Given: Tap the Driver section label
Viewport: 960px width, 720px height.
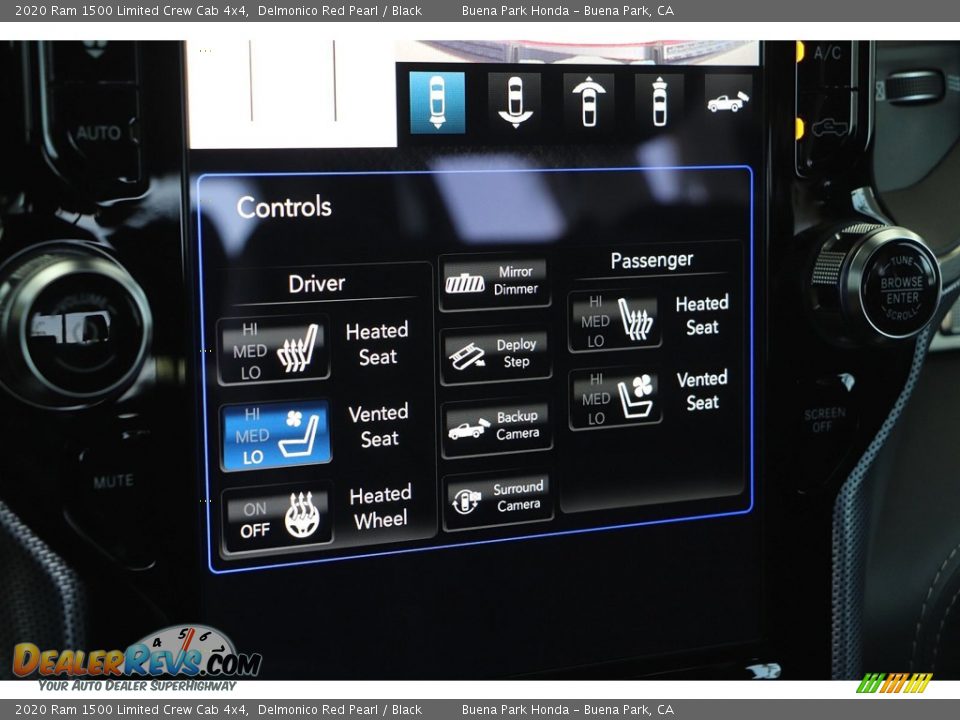Looking at the screenshot, I should [x=317, y=283].
